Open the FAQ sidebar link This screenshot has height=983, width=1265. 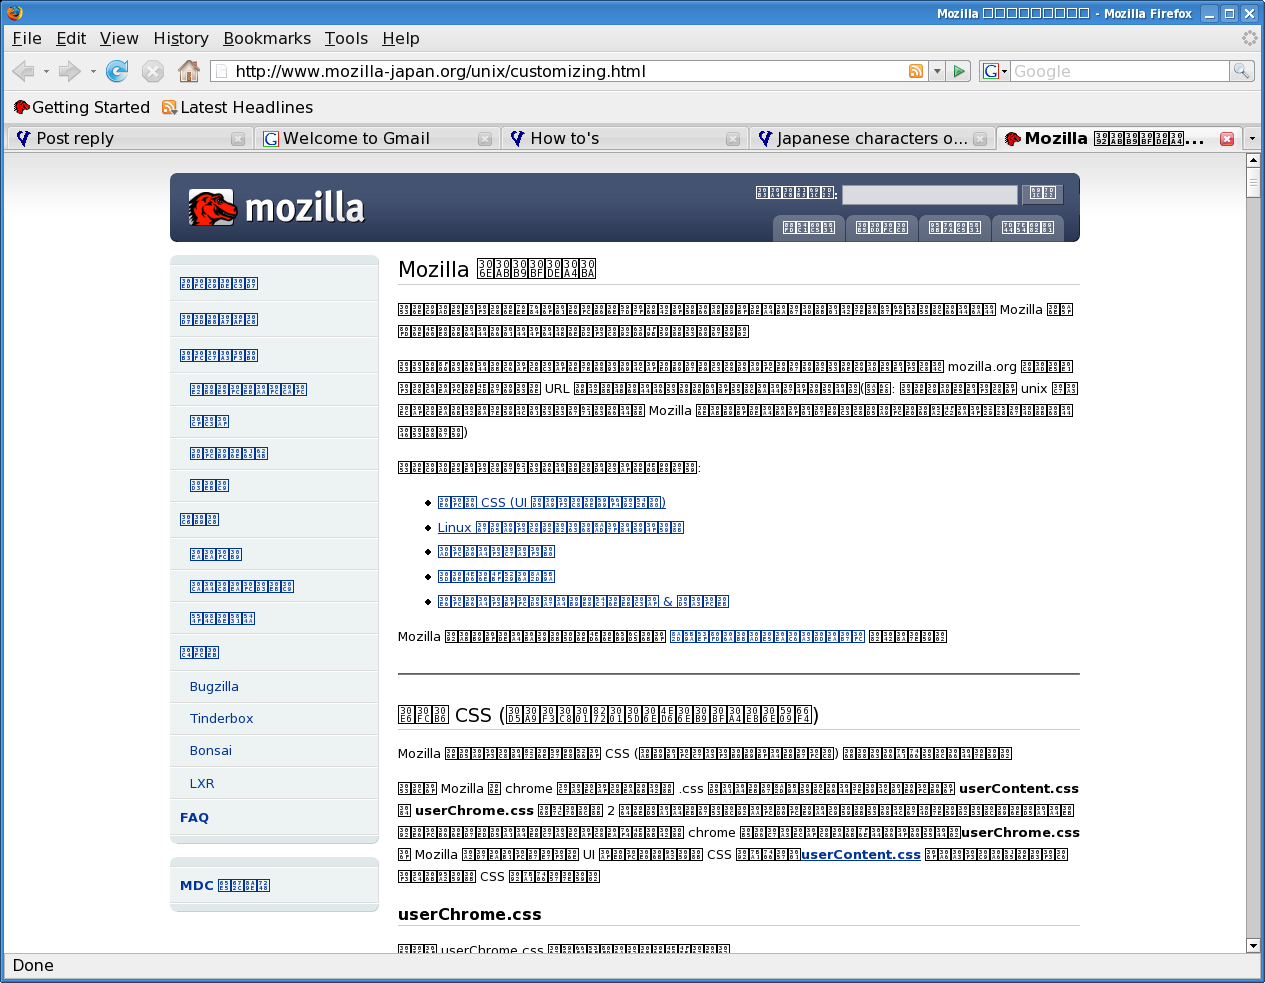point(194,818)
